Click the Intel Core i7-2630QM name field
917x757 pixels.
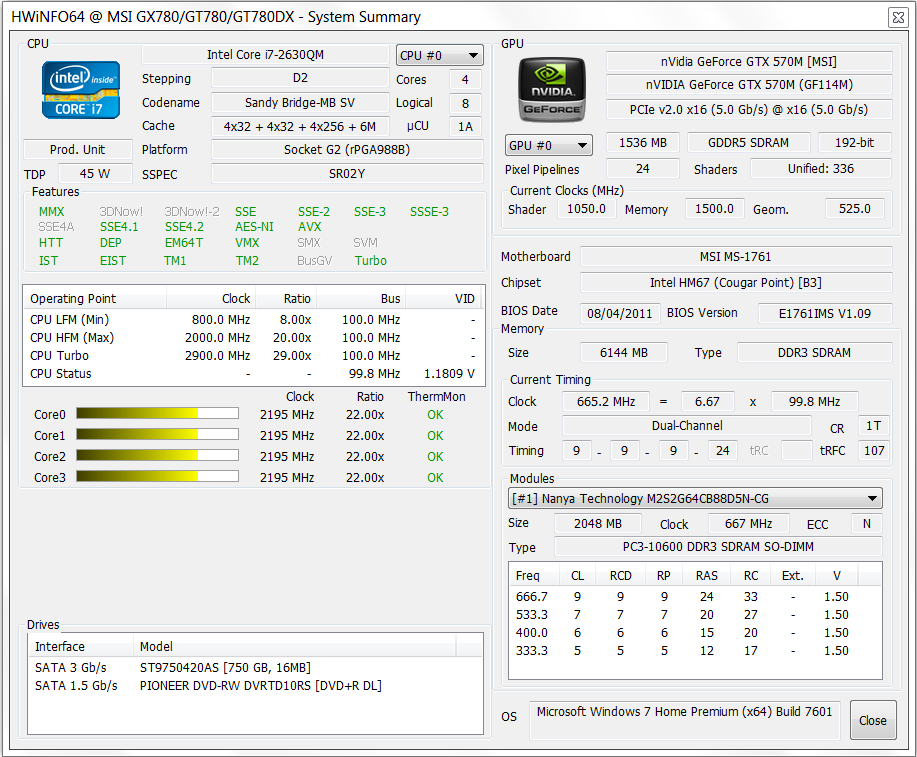click(x=265, y=54)
